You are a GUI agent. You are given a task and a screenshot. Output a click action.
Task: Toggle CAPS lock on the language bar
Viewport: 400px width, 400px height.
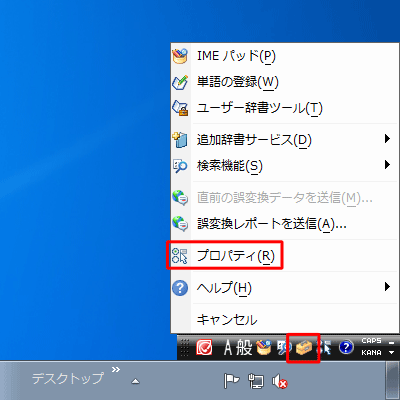(x=371, y=341)
